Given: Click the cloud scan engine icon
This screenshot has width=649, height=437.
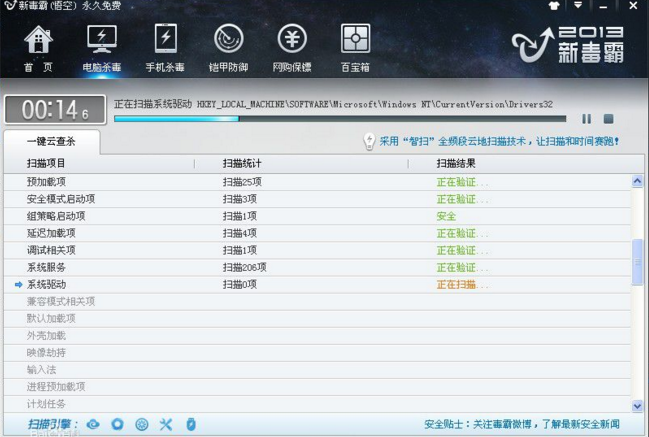Looking at the screenshot, I should click(x=93, y=424).
